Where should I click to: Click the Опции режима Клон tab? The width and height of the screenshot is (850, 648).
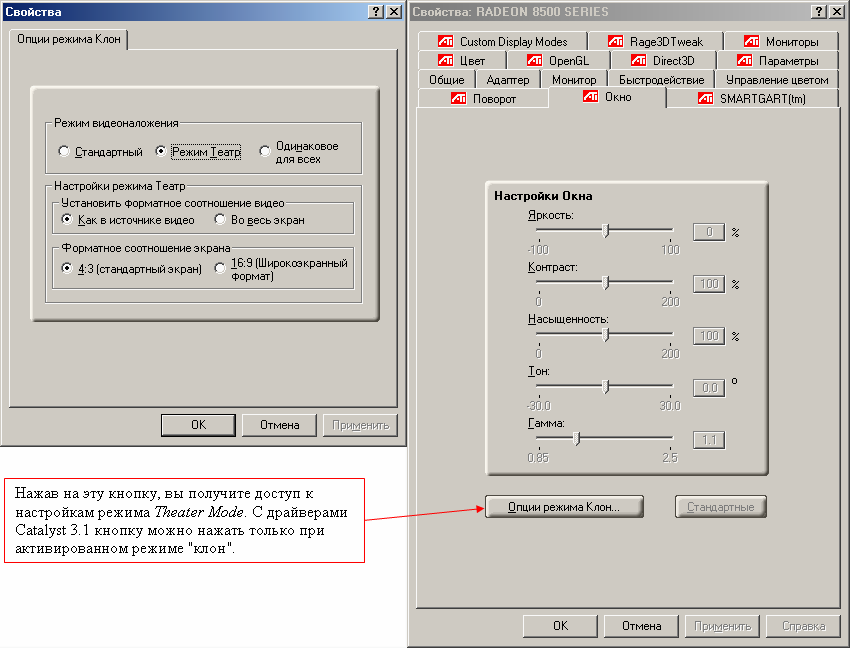click(x=68, y=39)
